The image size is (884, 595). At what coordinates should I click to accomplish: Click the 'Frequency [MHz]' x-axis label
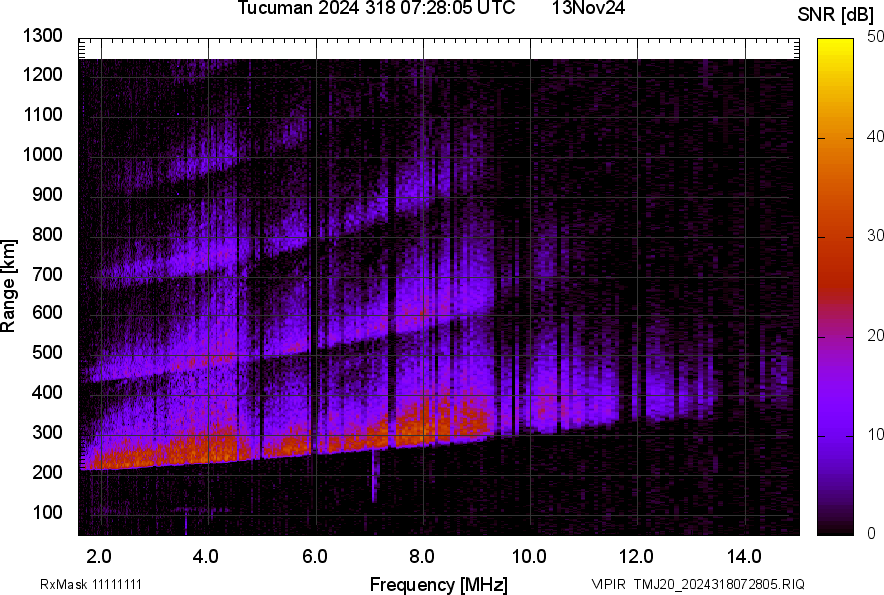coord(438,584)
